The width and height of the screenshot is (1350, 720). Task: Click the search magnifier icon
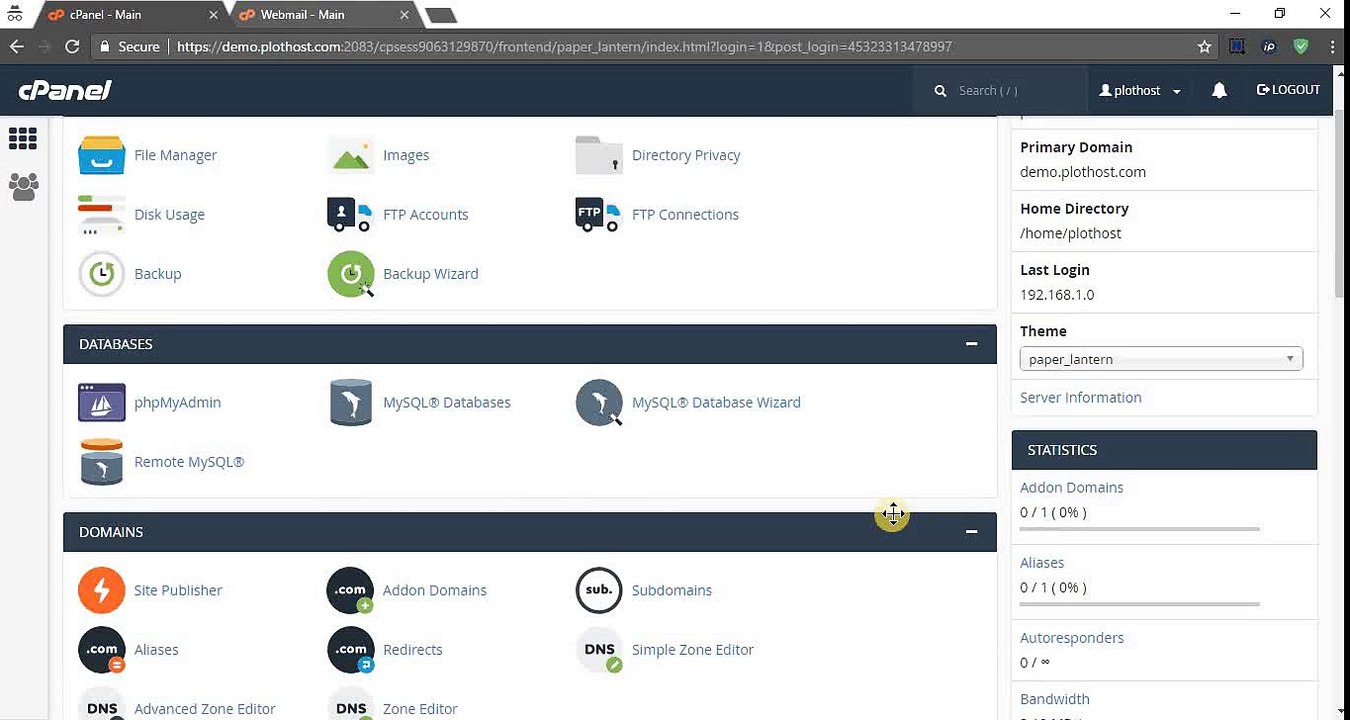coord(940,91)
